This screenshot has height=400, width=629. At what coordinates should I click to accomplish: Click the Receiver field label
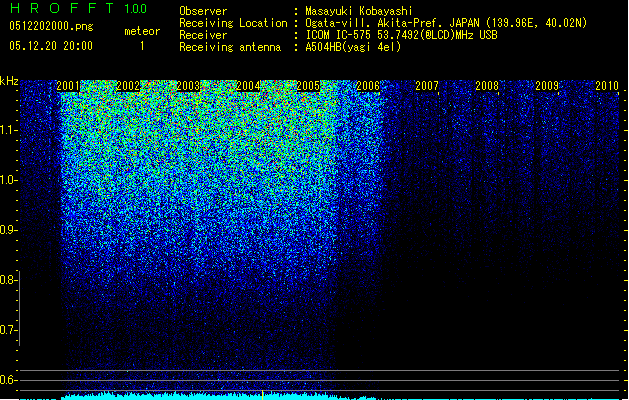click(203, 35)
